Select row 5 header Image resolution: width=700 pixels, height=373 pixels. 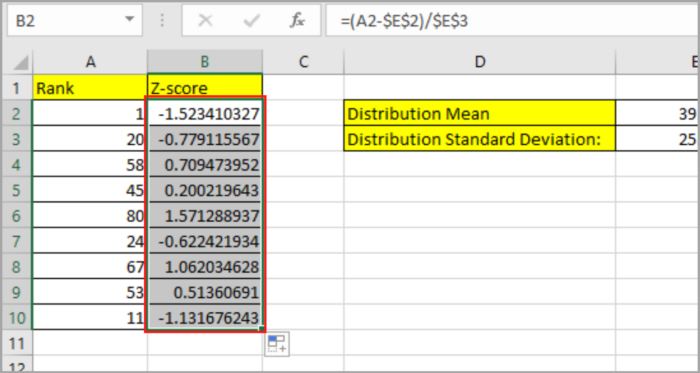[17, 190]
